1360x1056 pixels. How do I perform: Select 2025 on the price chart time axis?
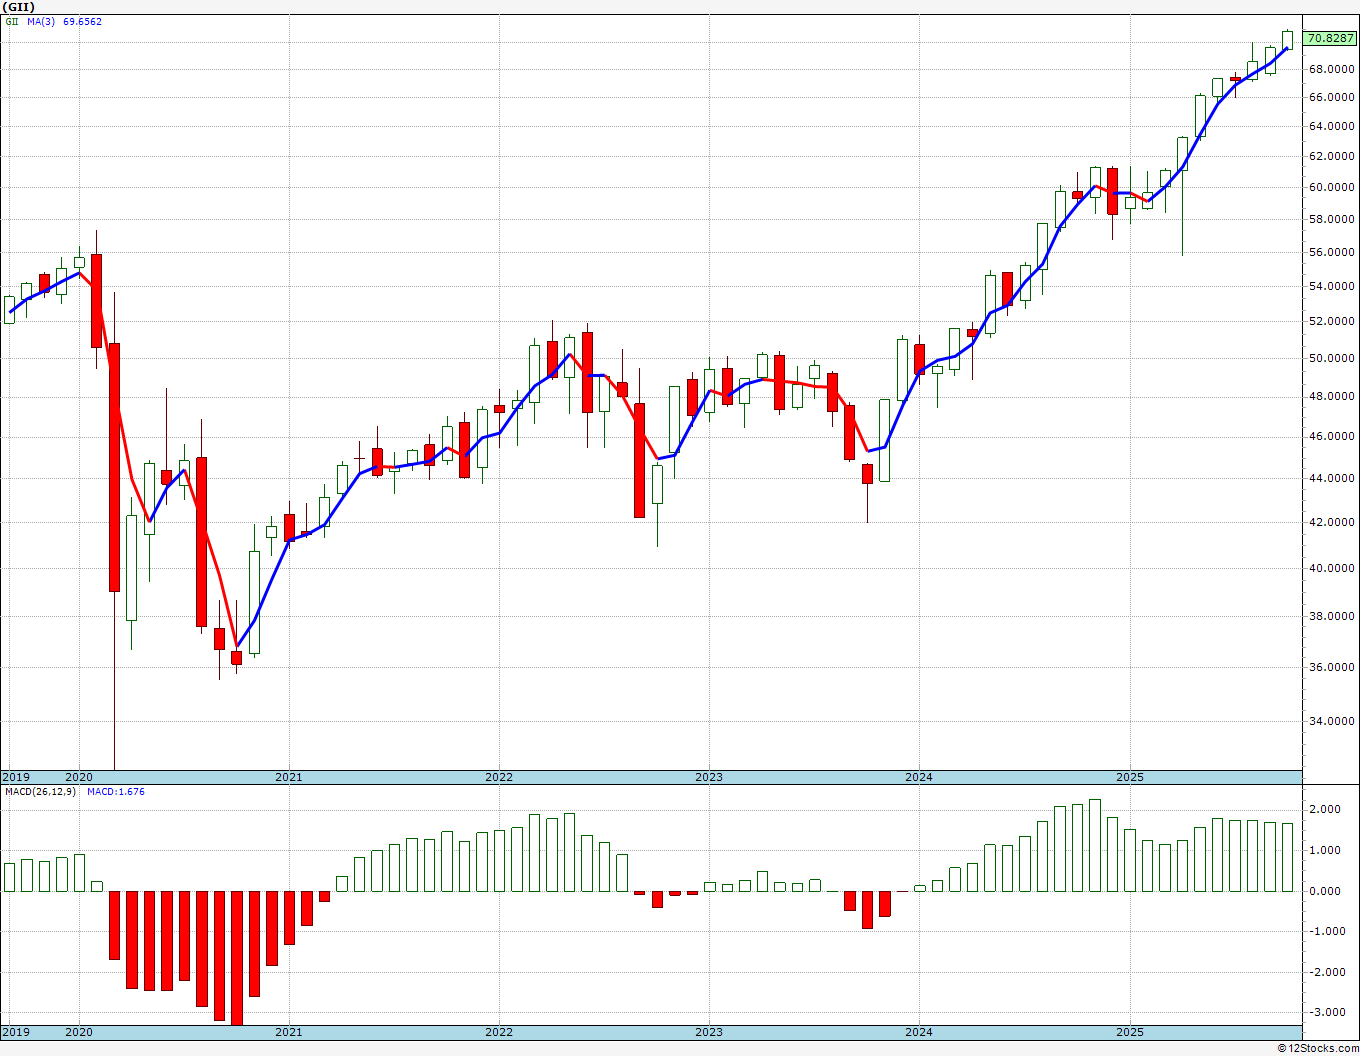pos(1130,777)
